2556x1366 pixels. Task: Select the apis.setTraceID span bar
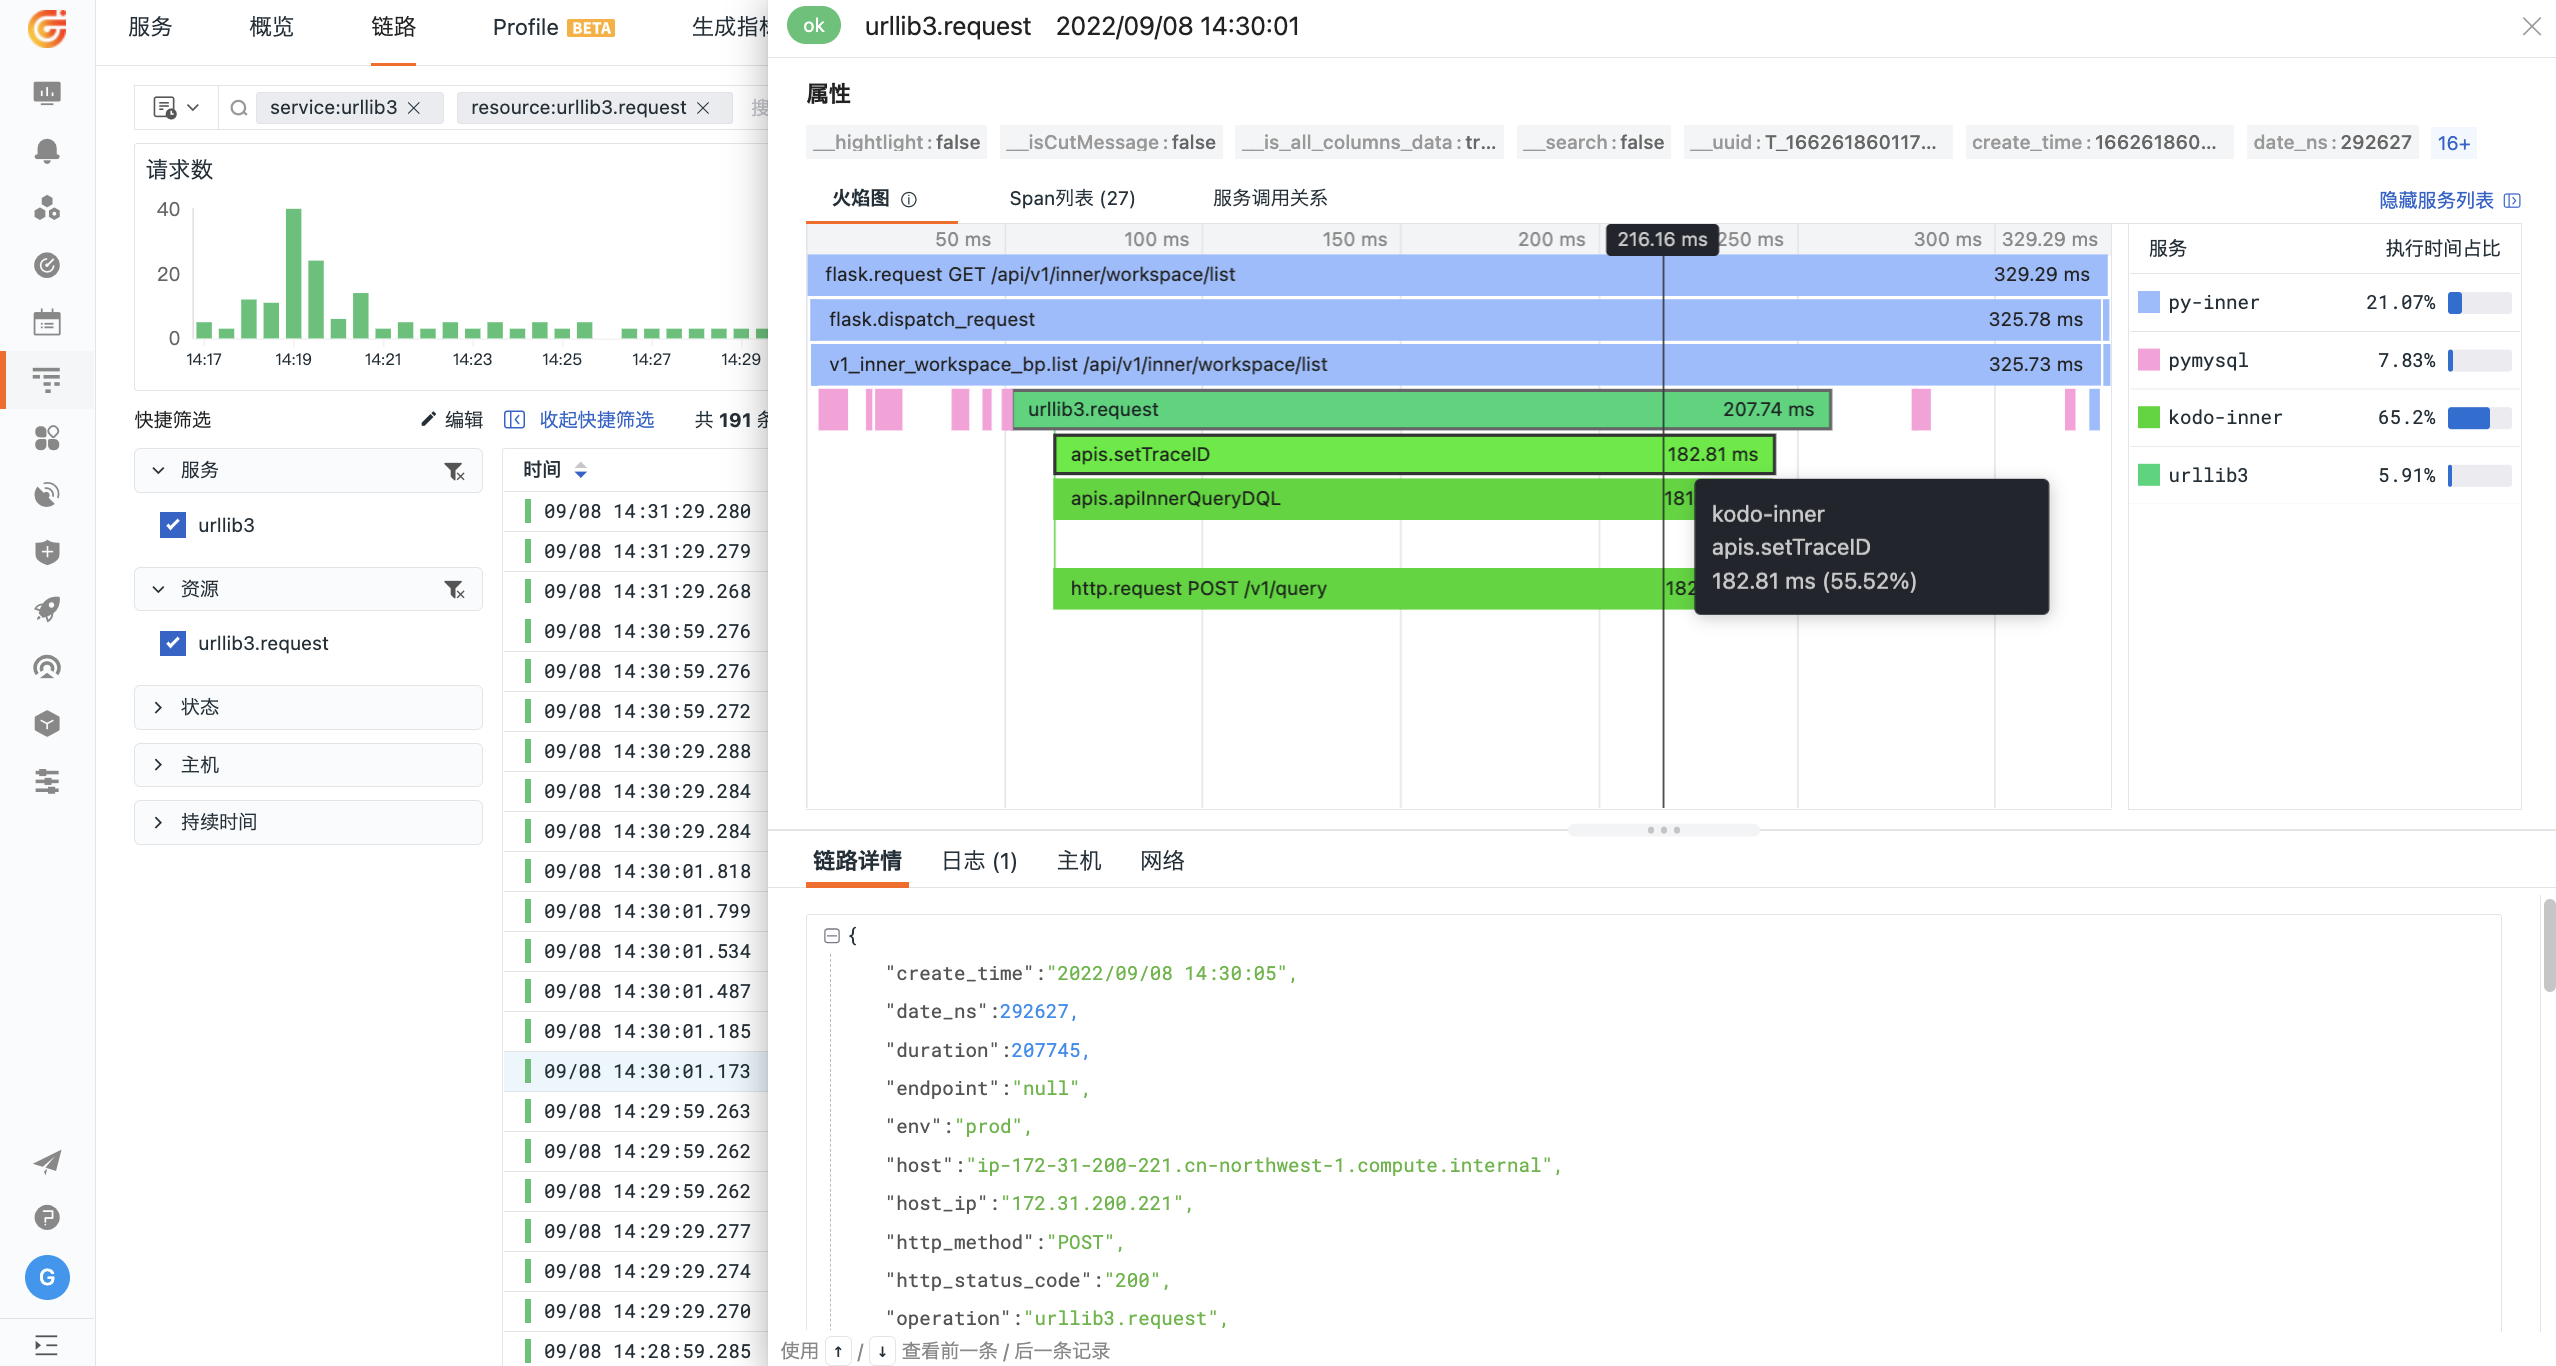point(1414,454)
